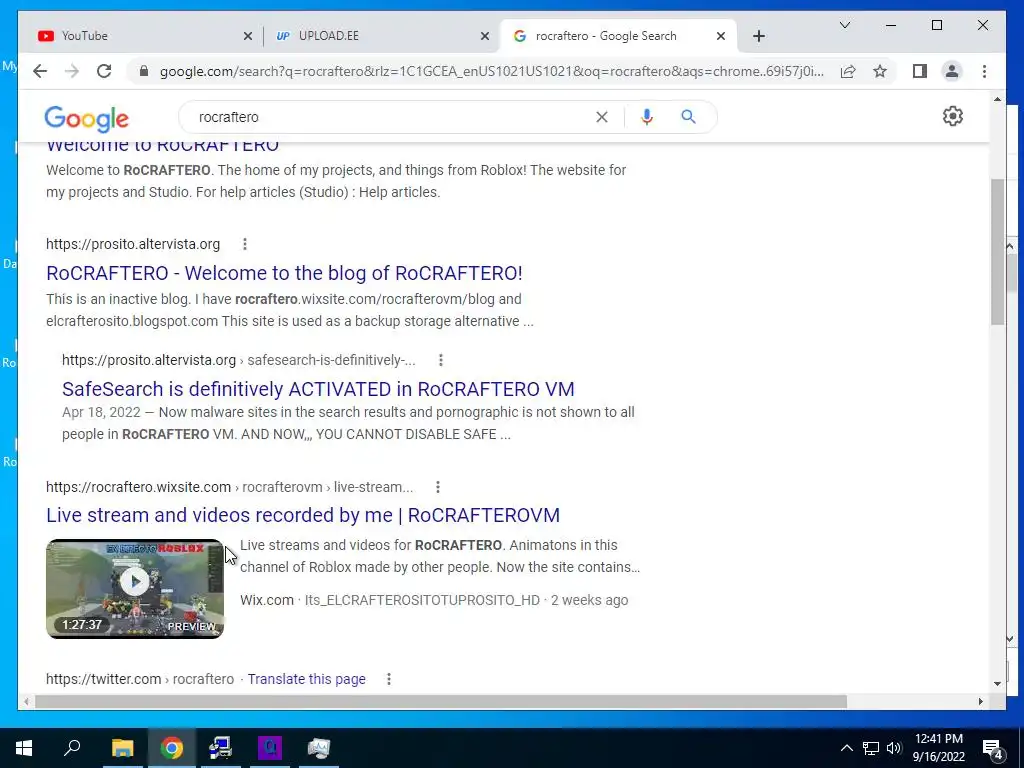Play the 1:27:37 video preview thumbnail

click(x=135, y=589)
